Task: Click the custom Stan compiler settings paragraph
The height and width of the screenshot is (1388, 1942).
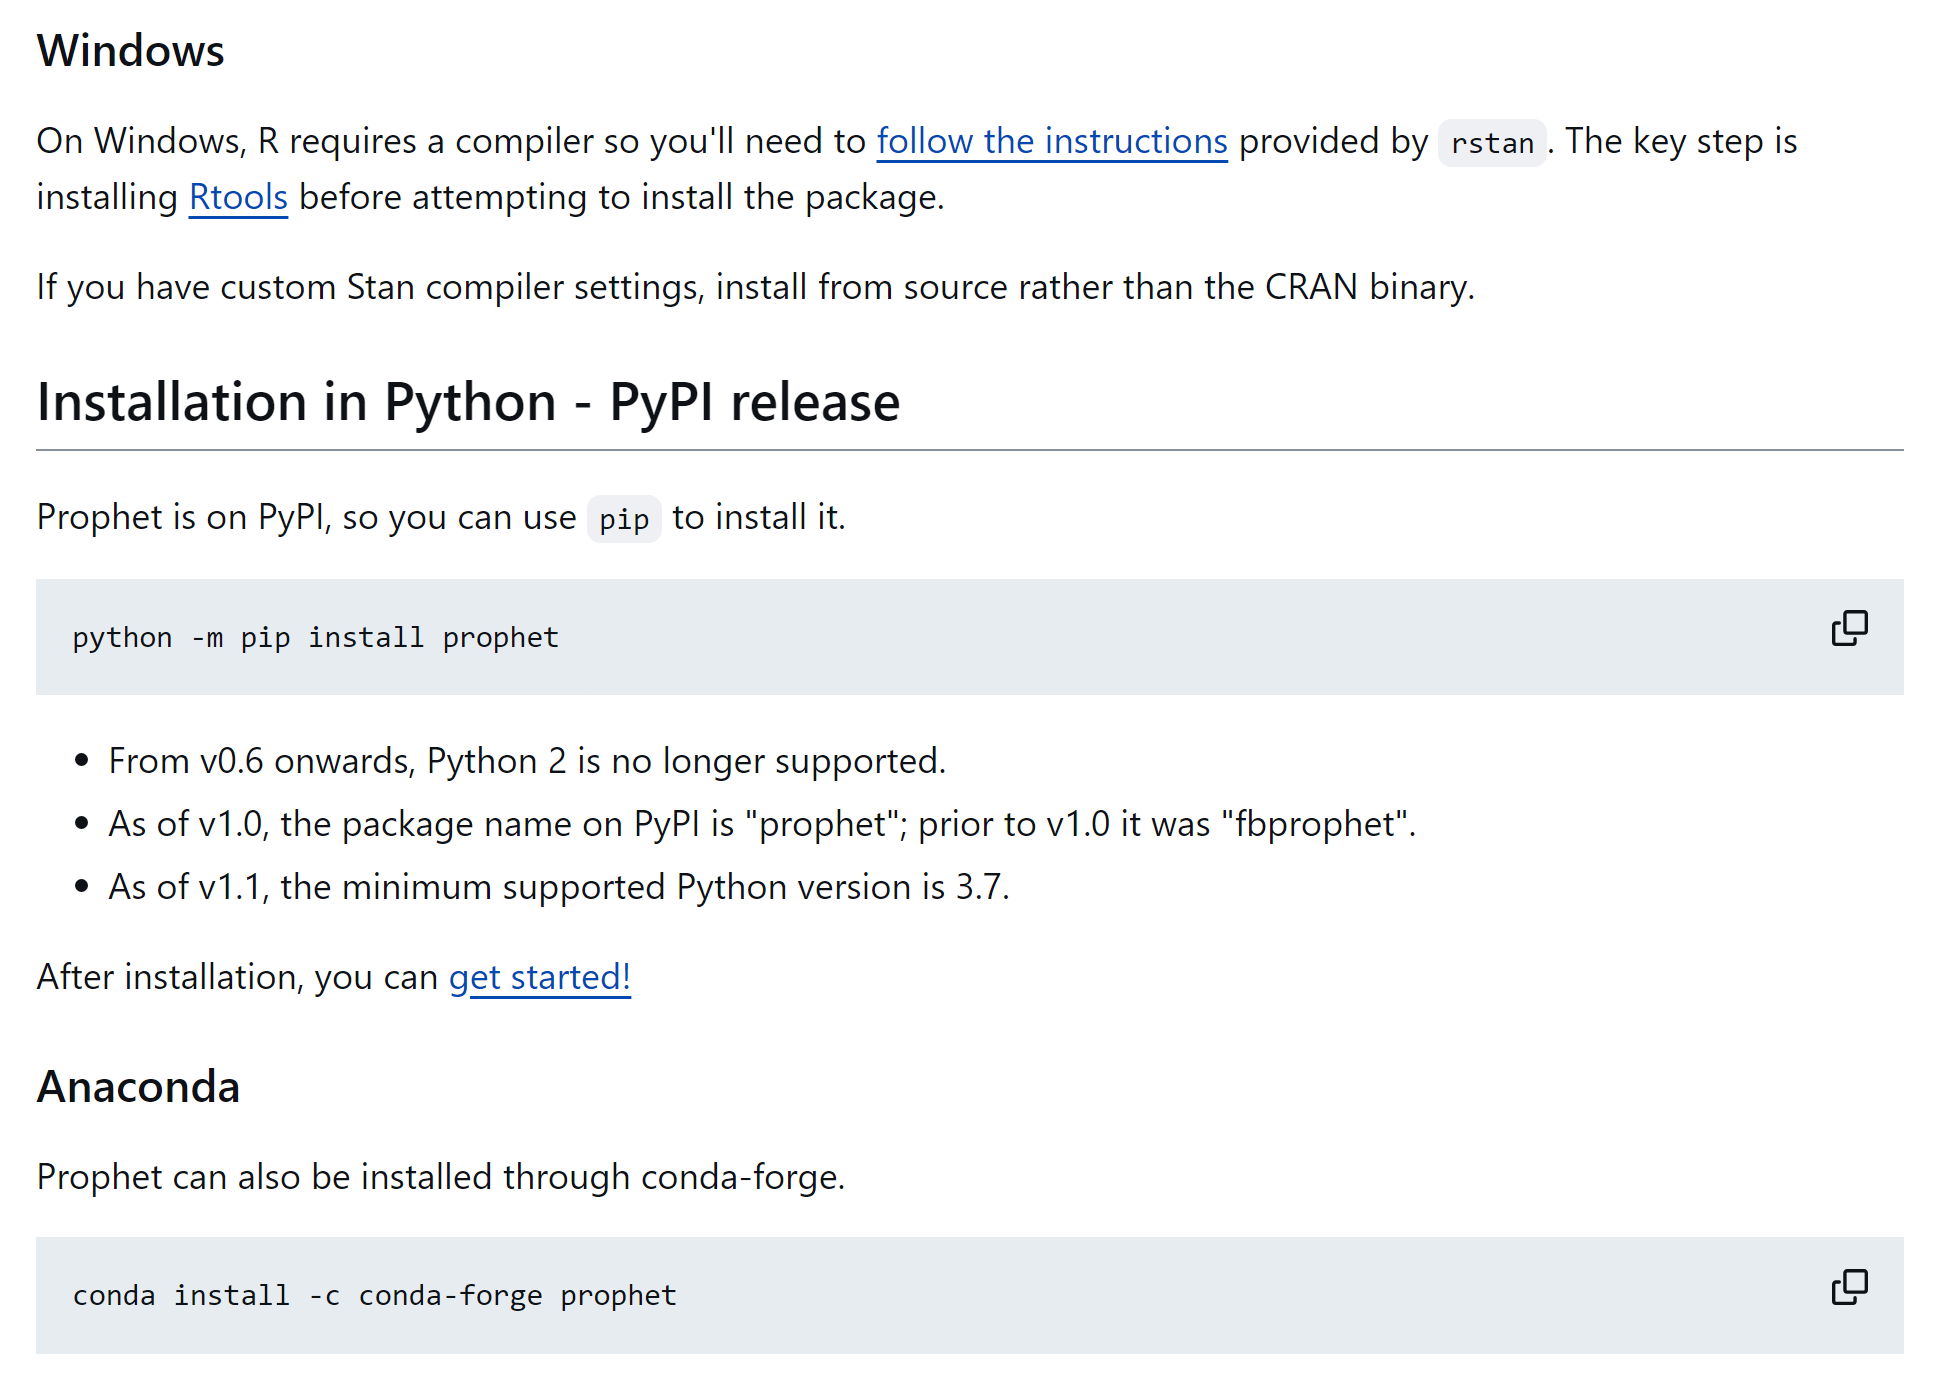Action: [x=755, y=287]
